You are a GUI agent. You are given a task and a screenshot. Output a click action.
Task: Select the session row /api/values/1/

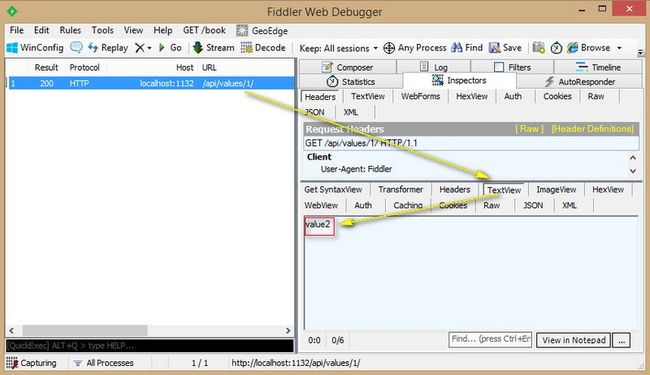point(151,83)
